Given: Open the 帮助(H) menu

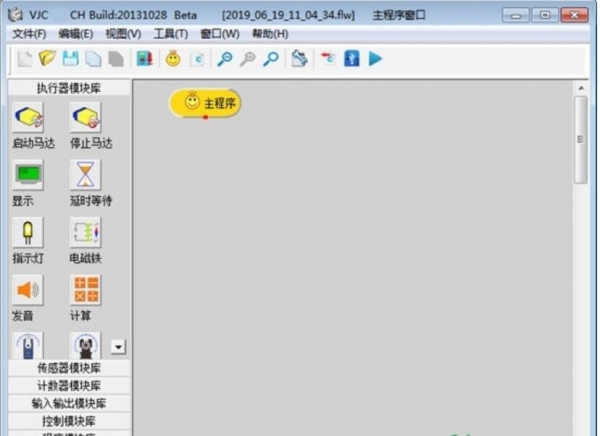Looking at the screenshot, I should point(270,34).
